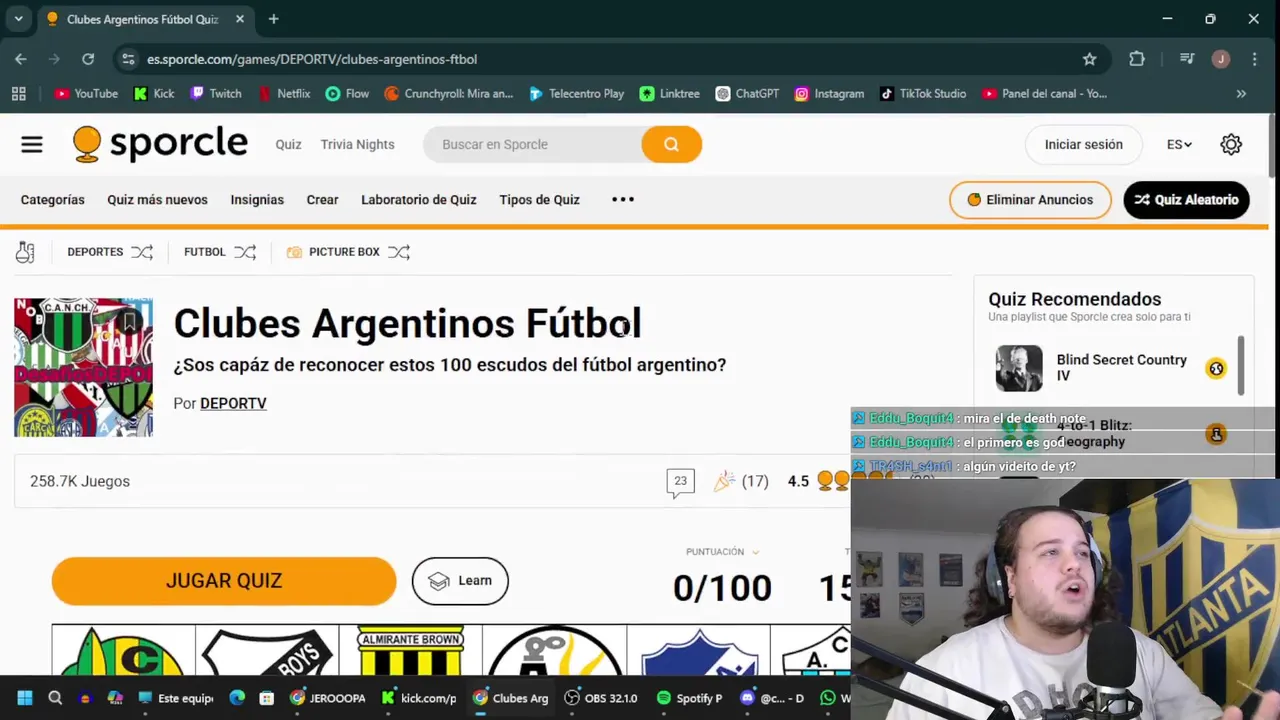Open Windows Start menu

click(x=25, y=698)
